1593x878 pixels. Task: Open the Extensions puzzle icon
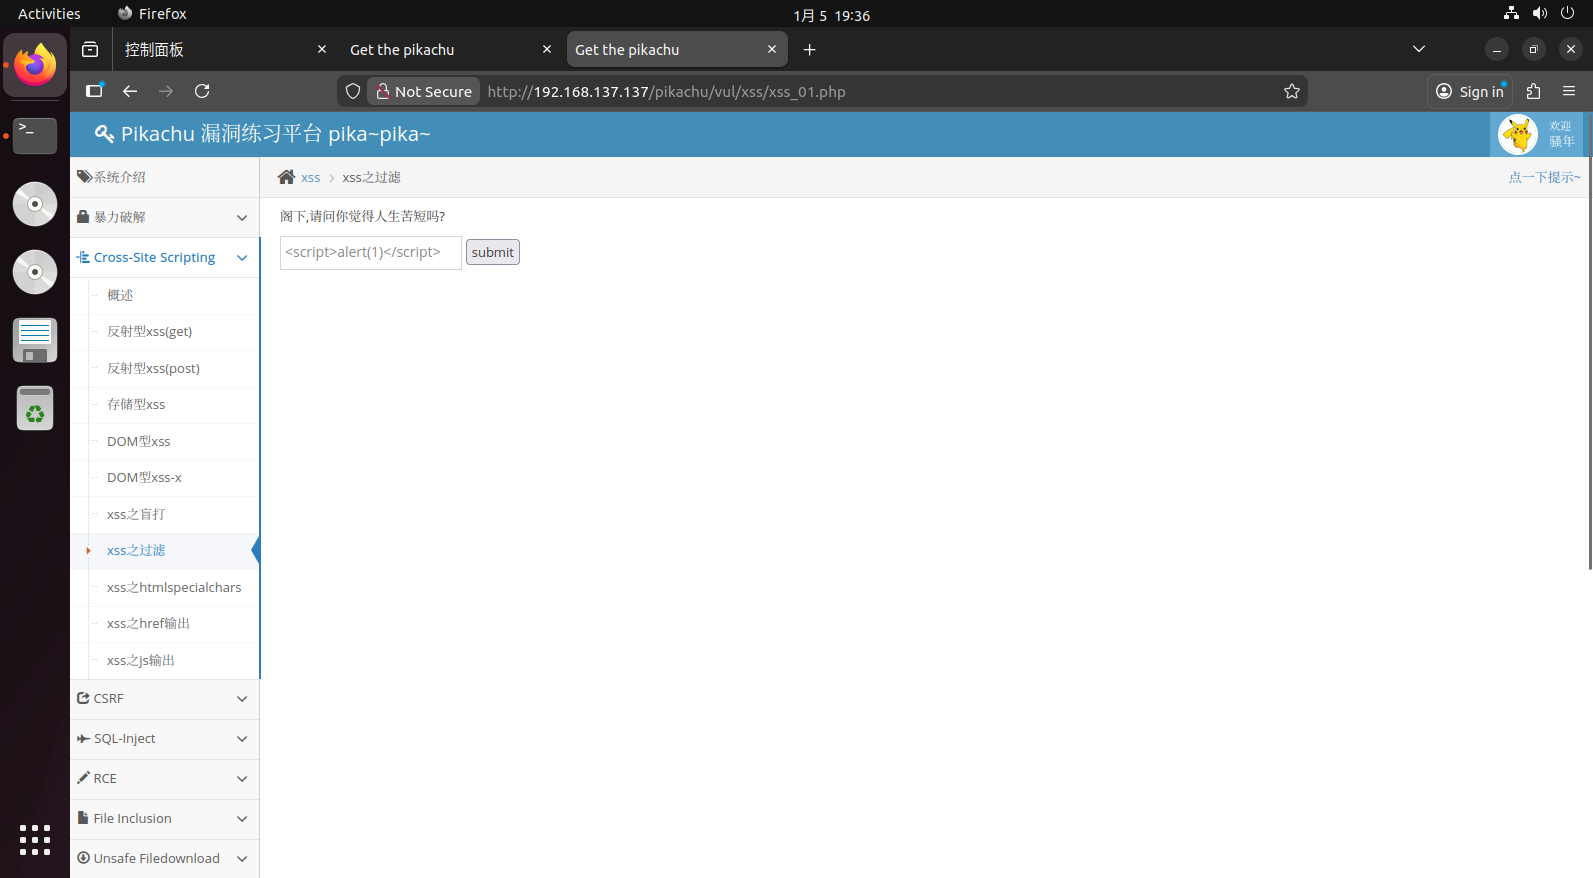tap(1534, 91)
